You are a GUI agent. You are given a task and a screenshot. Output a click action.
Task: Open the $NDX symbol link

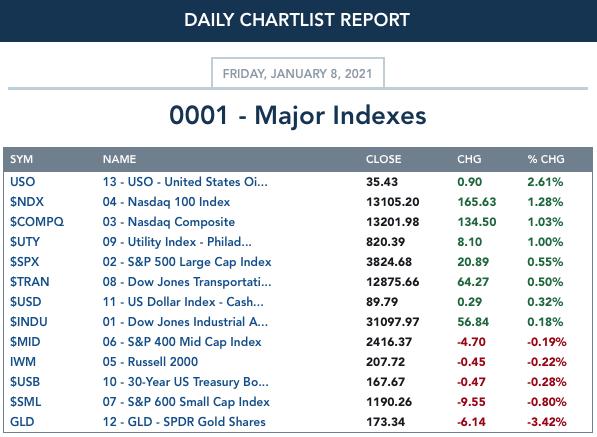(x=27, y=202)
